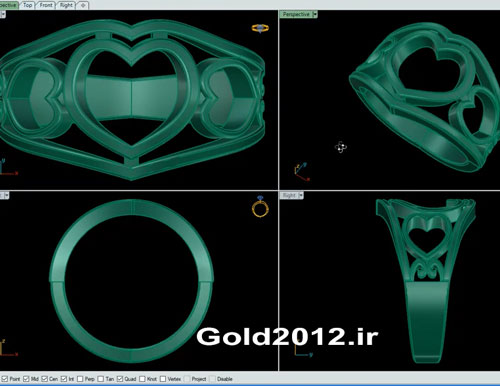The width and height of the screenshot is (500, 386).
Task: Tick the Disable osnap checkbox
Action: pos(212,379)
